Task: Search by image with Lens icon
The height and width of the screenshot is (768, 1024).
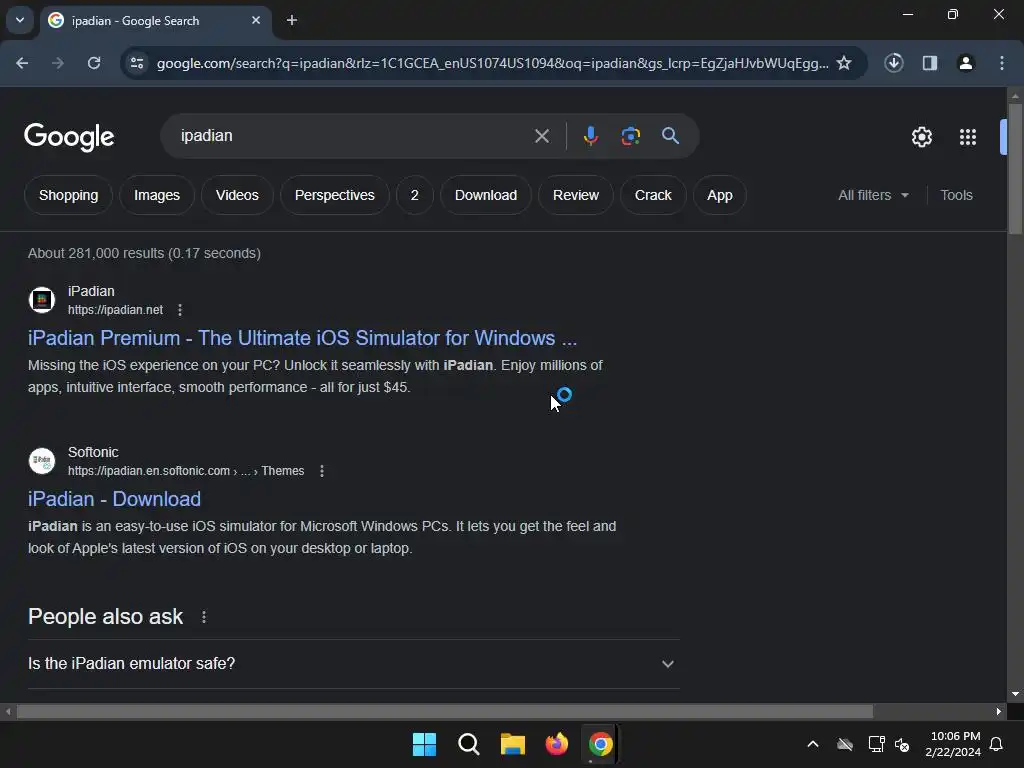Action: click(x=630, y=136)
